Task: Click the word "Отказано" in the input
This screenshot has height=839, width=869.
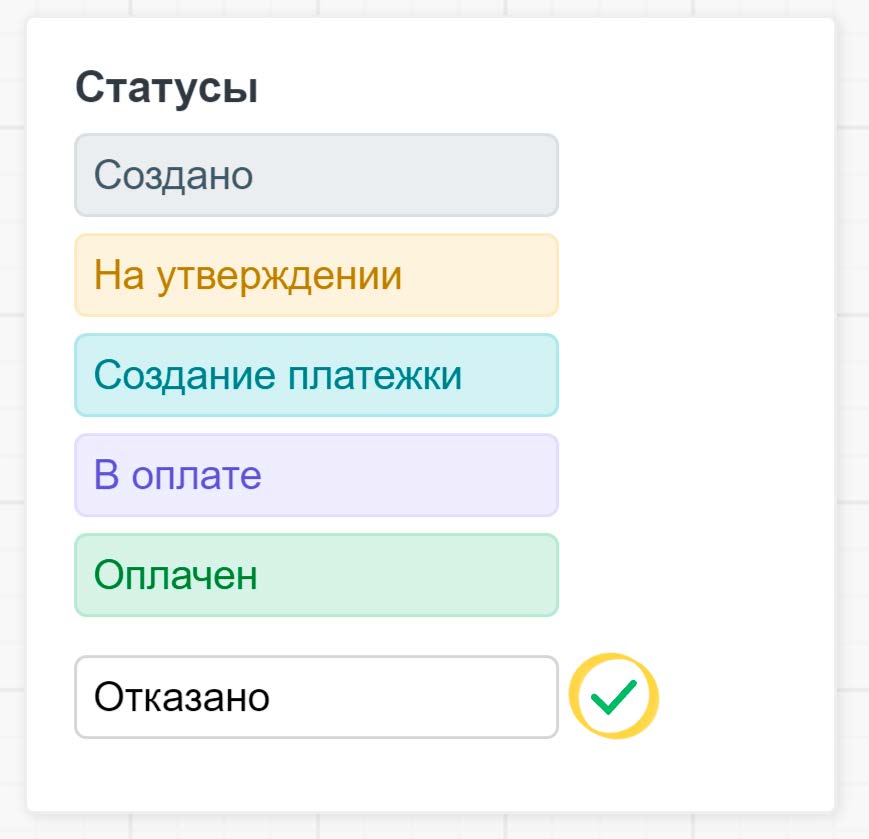Action: point(182,697)
